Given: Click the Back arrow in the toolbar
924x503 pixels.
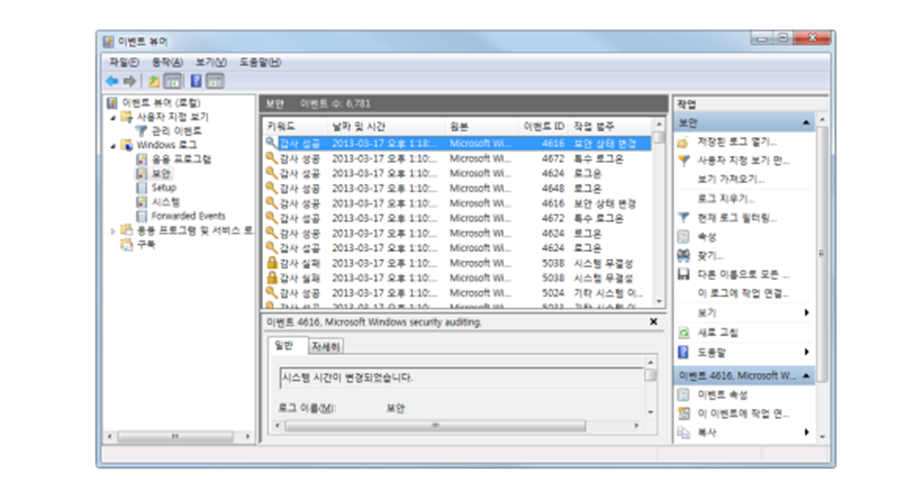Looking at the screenshot, I should pos(112,81).
